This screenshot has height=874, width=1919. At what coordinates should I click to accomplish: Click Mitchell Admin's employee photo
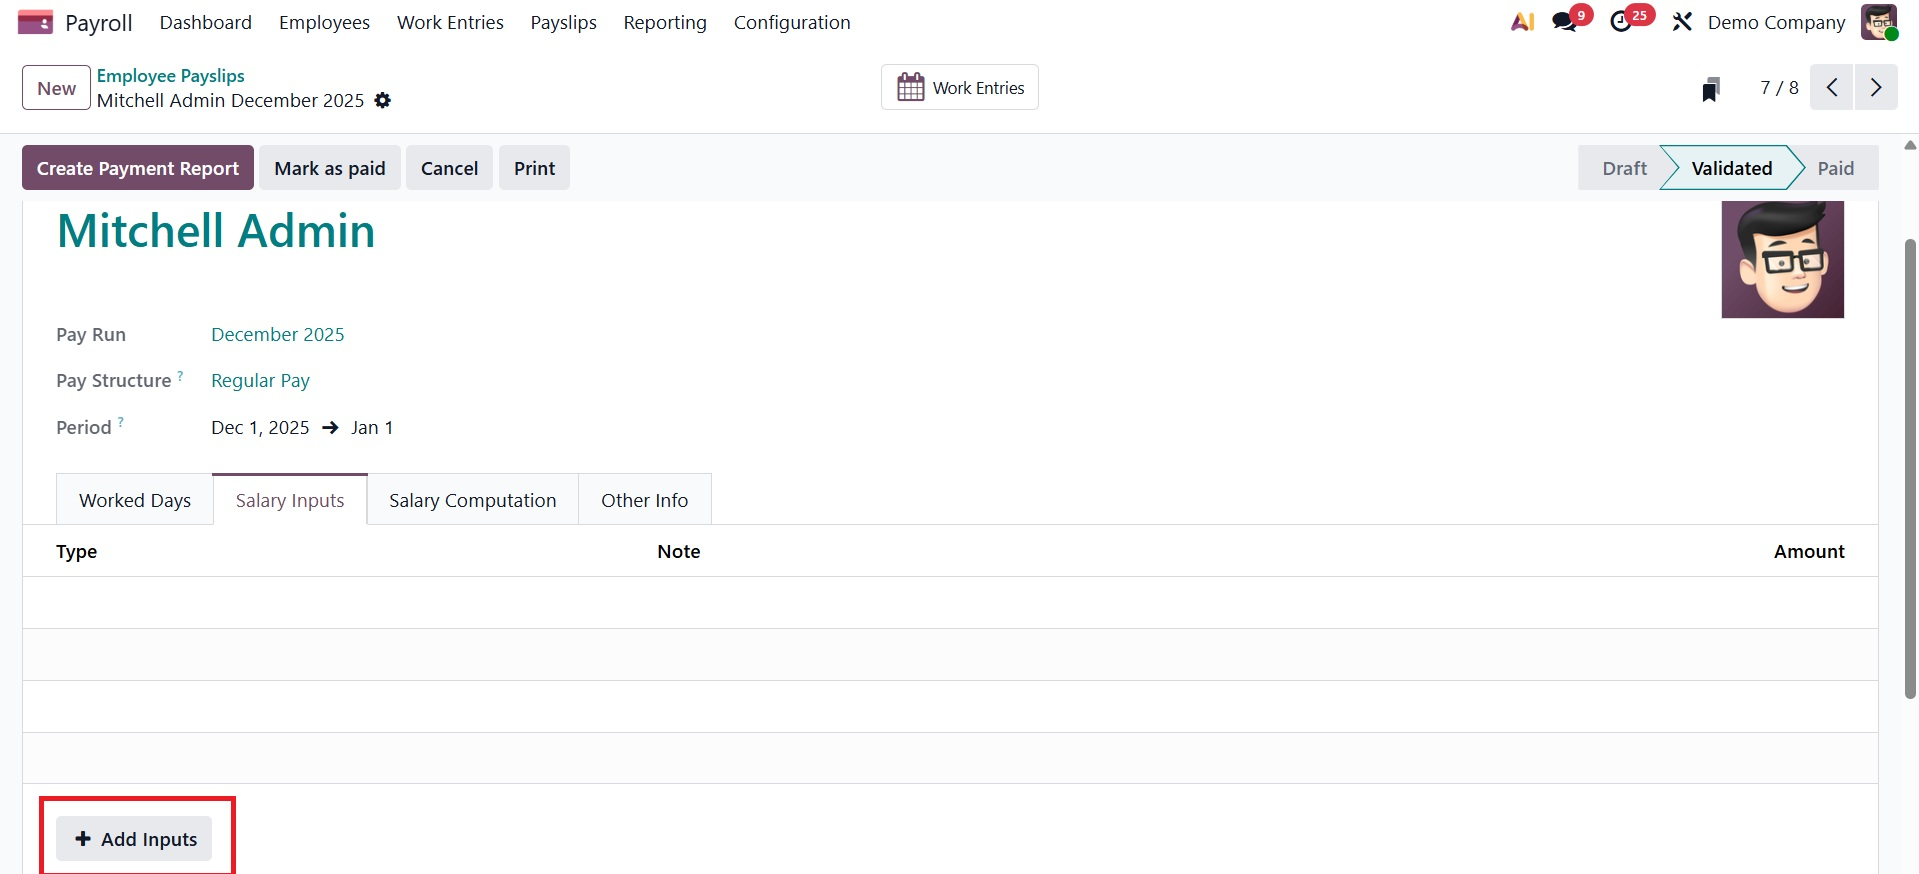1783,259
